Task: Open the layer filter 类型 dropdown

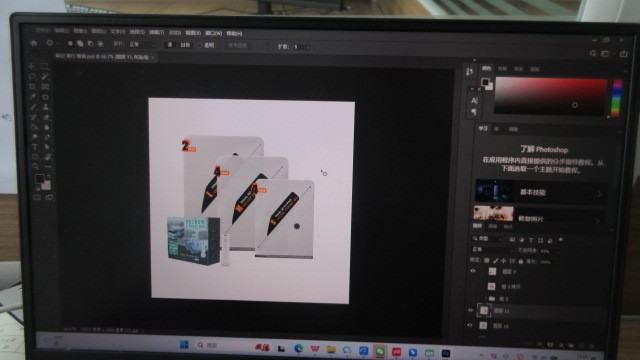Action: [x=488, y=239]
